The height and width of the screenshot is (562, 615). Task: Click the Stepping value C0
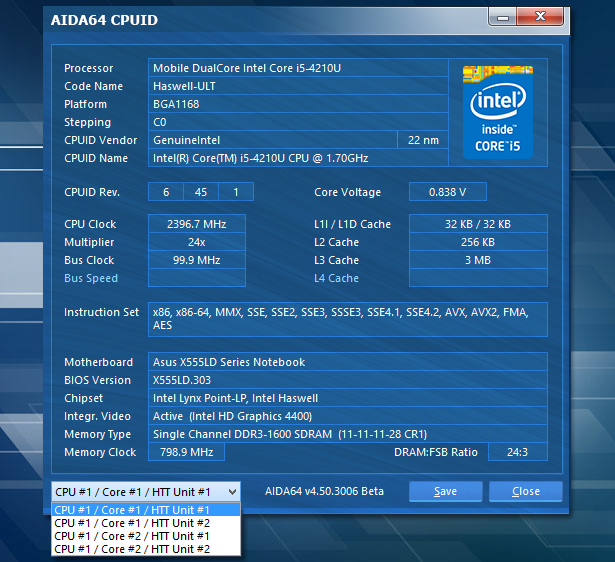click(298, 122)
